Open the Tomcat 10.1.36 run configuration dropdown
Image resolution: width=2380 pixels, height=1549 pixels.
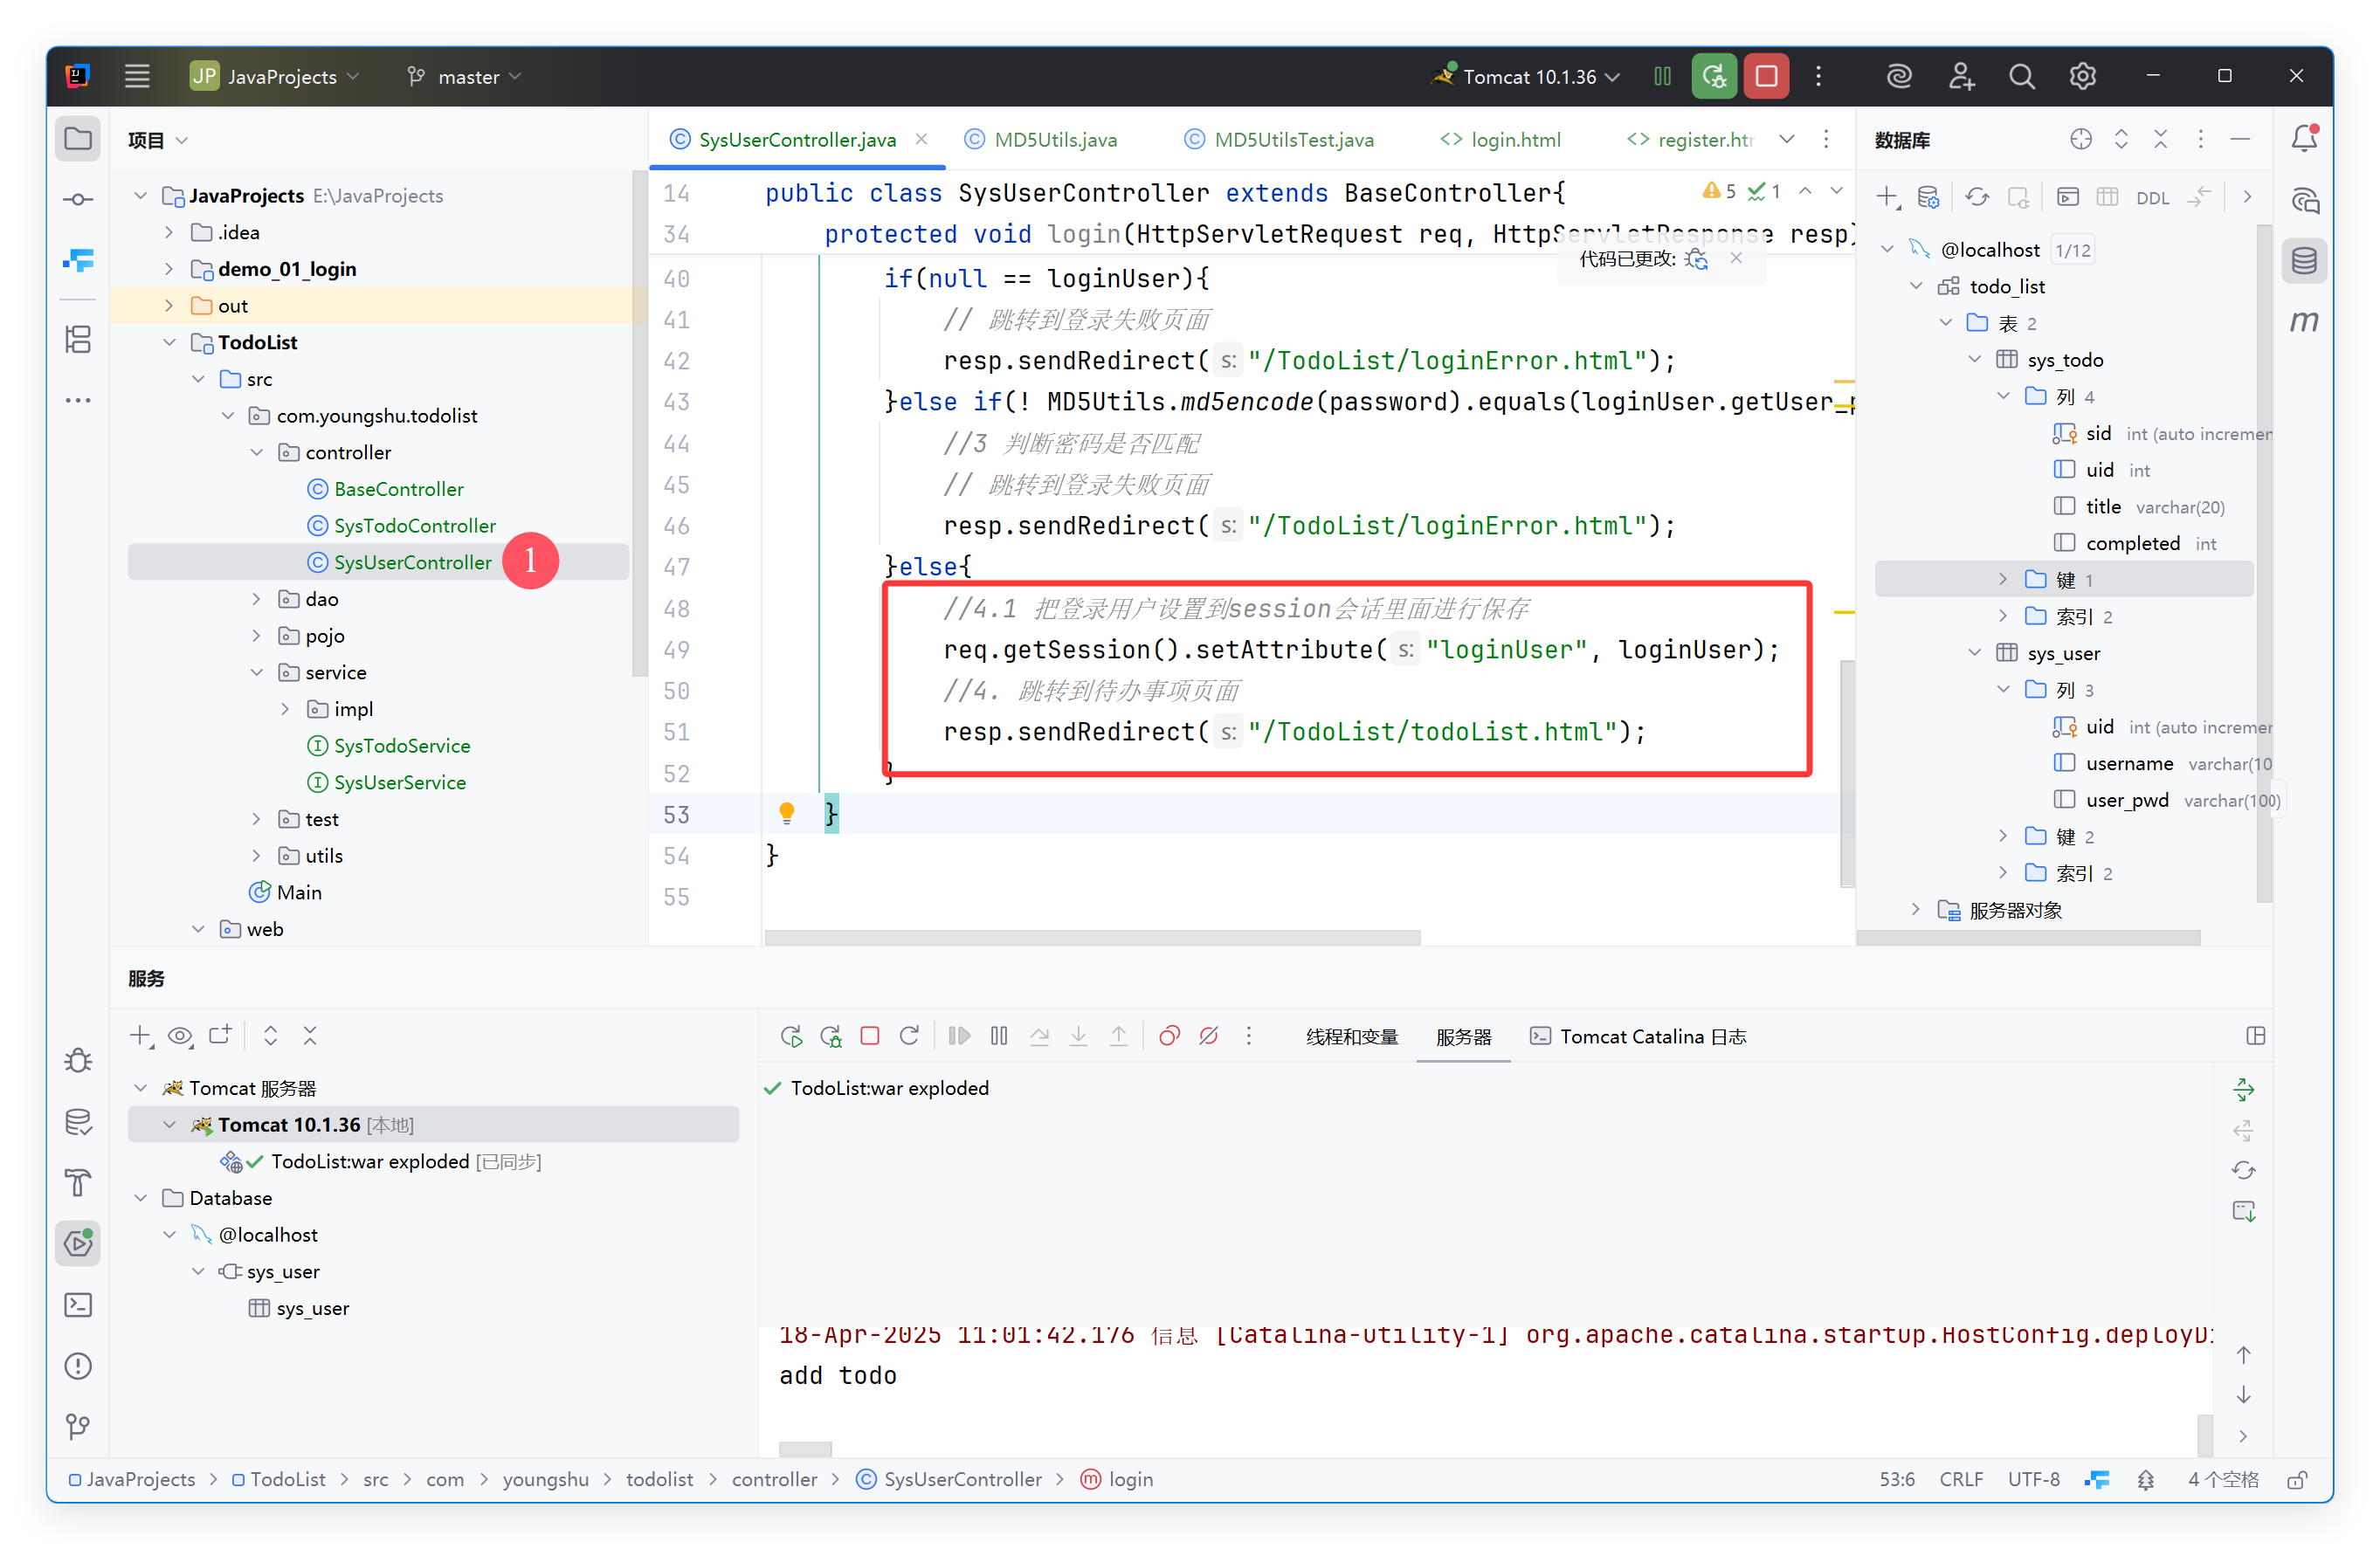point(1525,76)
